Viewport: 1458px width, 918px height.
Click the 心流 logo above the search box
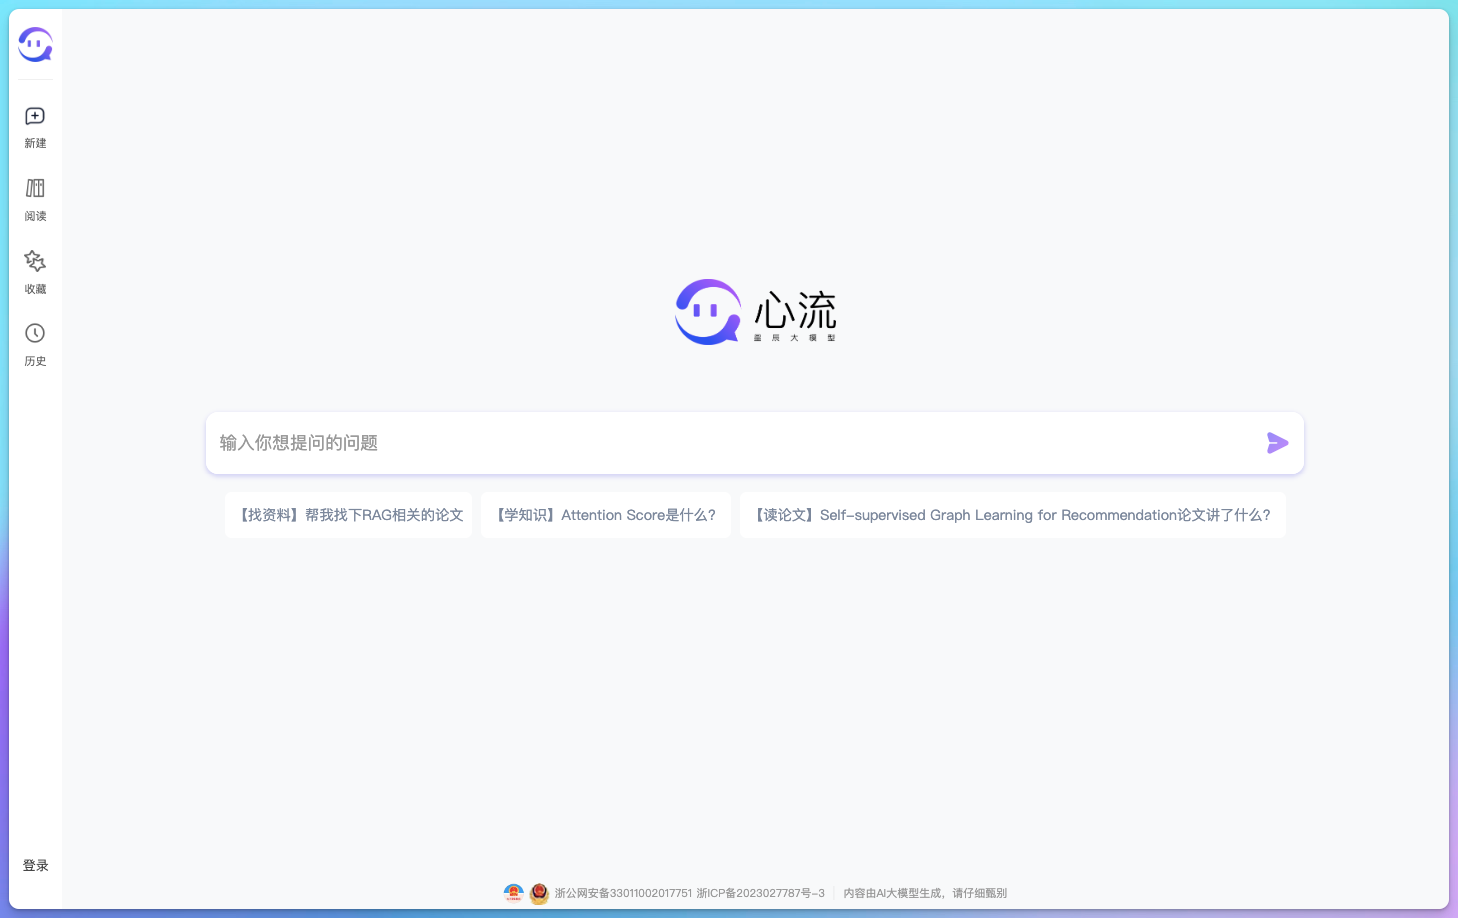pyautogui.click(x=757, y=312)
